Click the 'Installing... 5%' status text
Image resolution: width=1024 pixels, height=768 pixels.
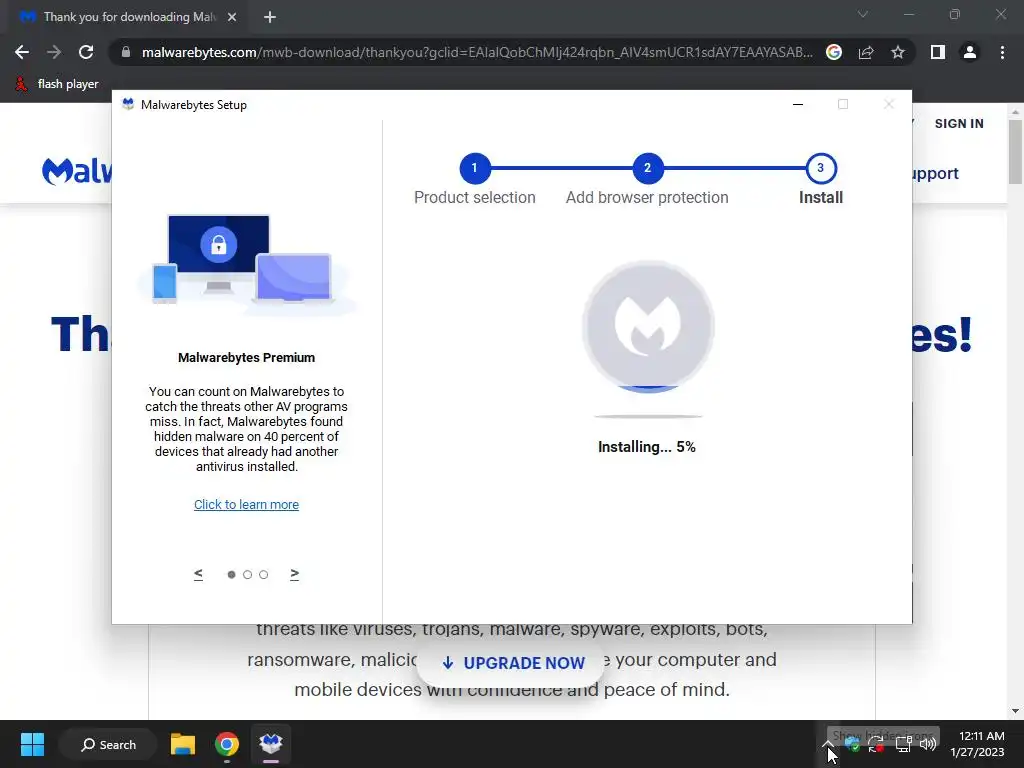pos(647,447)
